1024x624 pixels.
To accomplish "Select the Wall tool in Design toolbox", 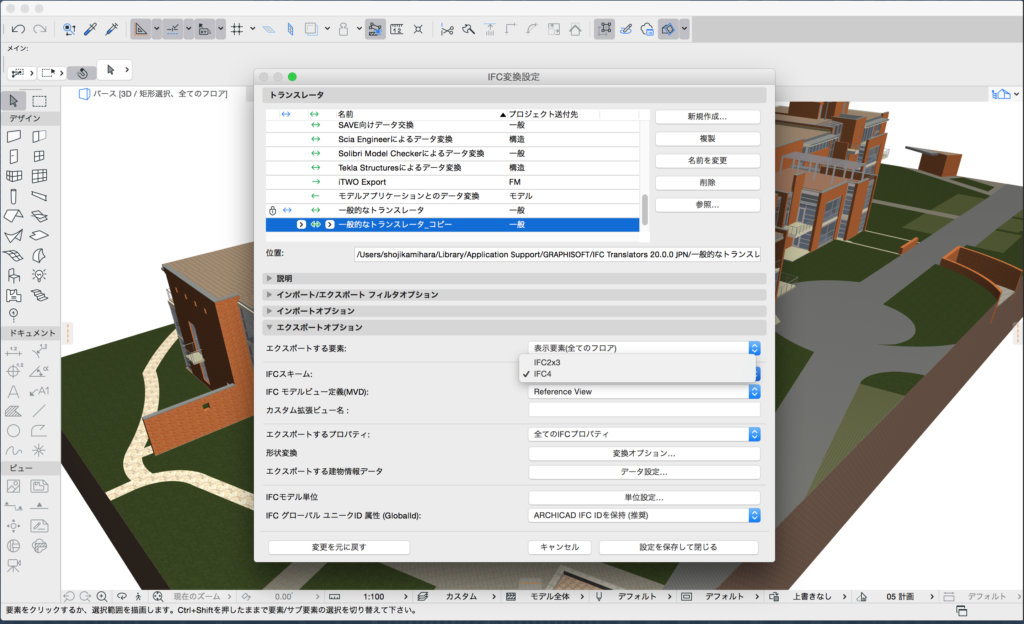I will [14, 136].
